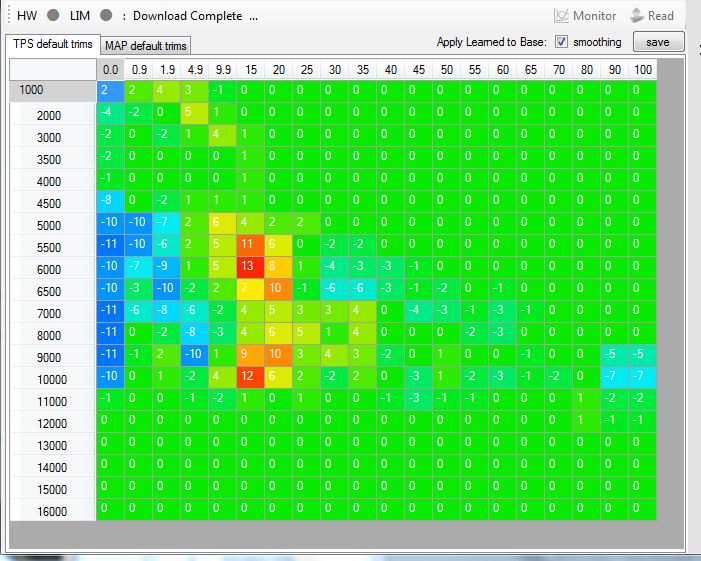Click cell 12 in row 10000
Viewport: 701px width, 561px height.
pyautogui.click(x=251, y=377)
